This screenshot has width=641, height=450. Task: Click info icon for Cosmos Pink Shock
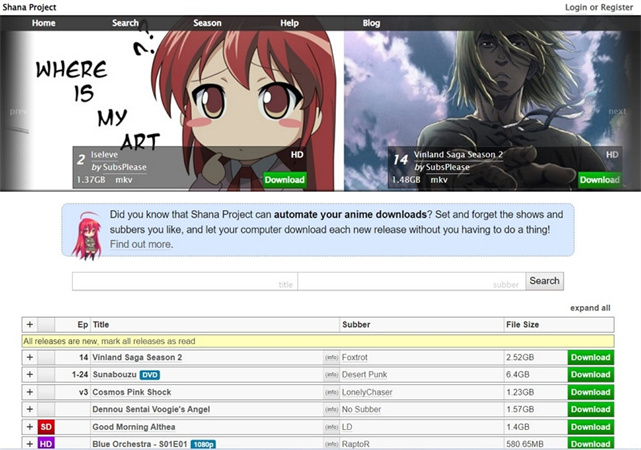tap(332, 392)
